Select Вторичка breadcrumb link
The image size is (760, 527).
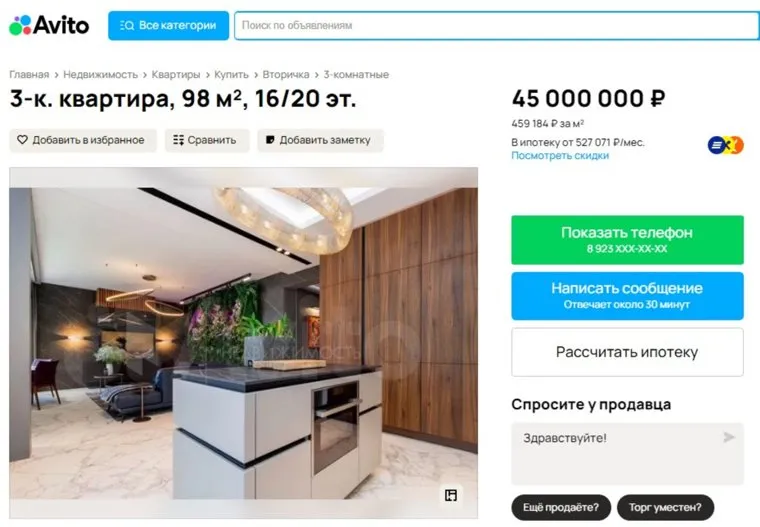(286, 75)
